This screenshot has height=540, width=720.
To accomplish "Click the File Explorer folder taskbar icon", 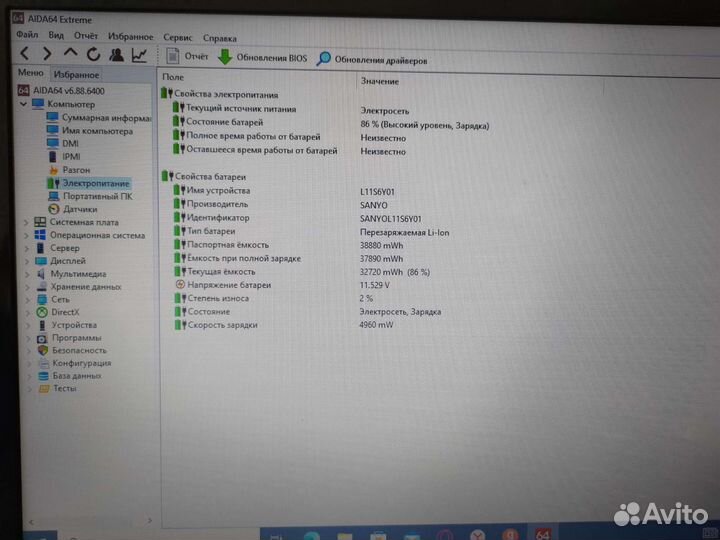I will (x=344, y=535).
